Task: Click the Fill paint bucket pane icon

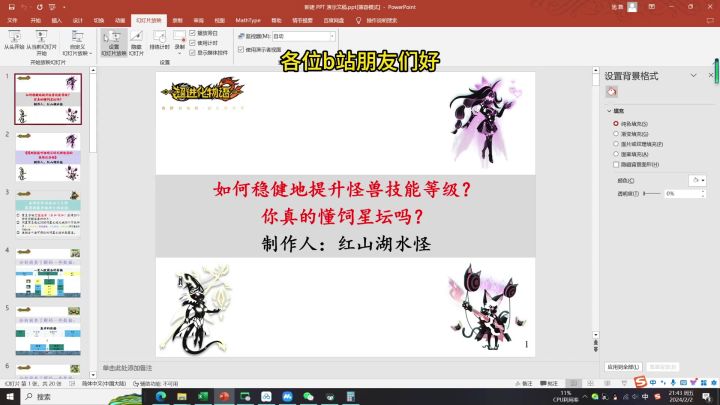Action: [612, 92]
